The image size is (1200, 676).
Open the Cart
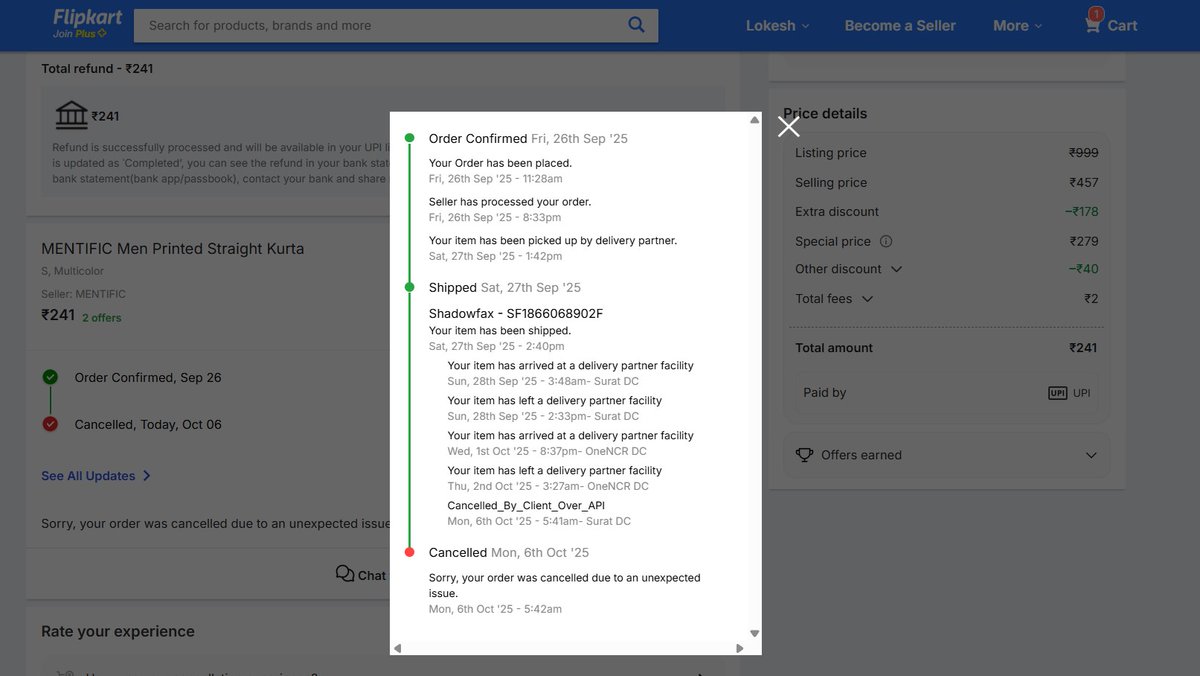click(1110, 24)
